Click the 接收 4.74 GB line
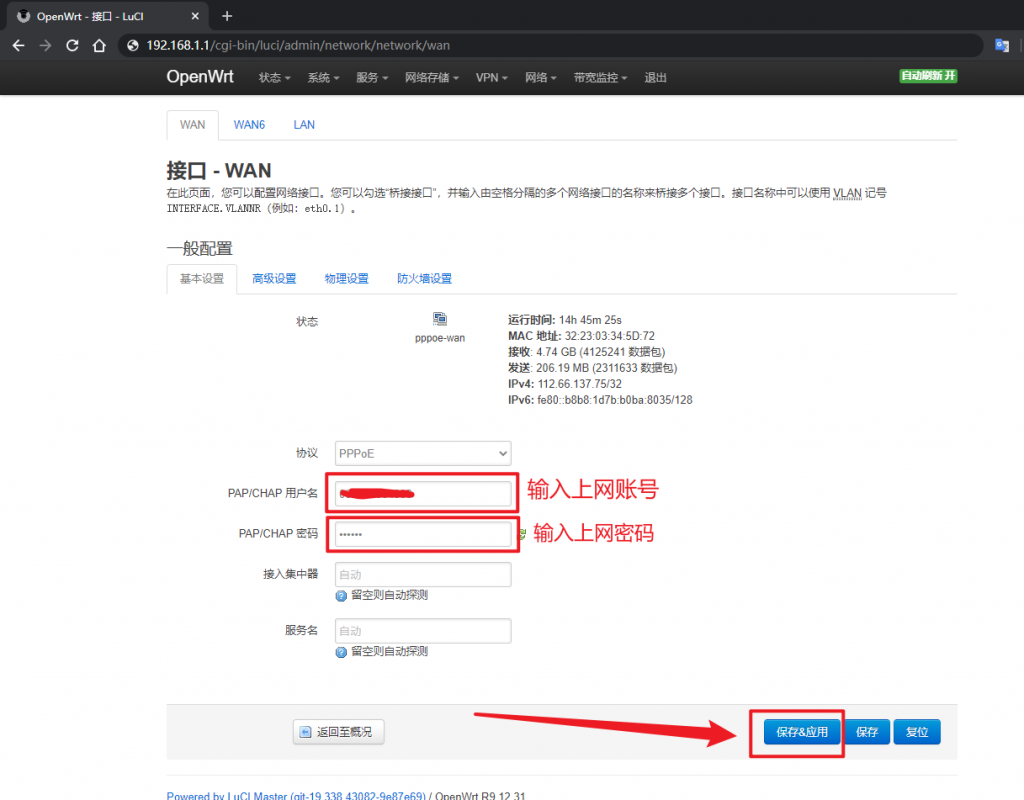 (586, 352)
